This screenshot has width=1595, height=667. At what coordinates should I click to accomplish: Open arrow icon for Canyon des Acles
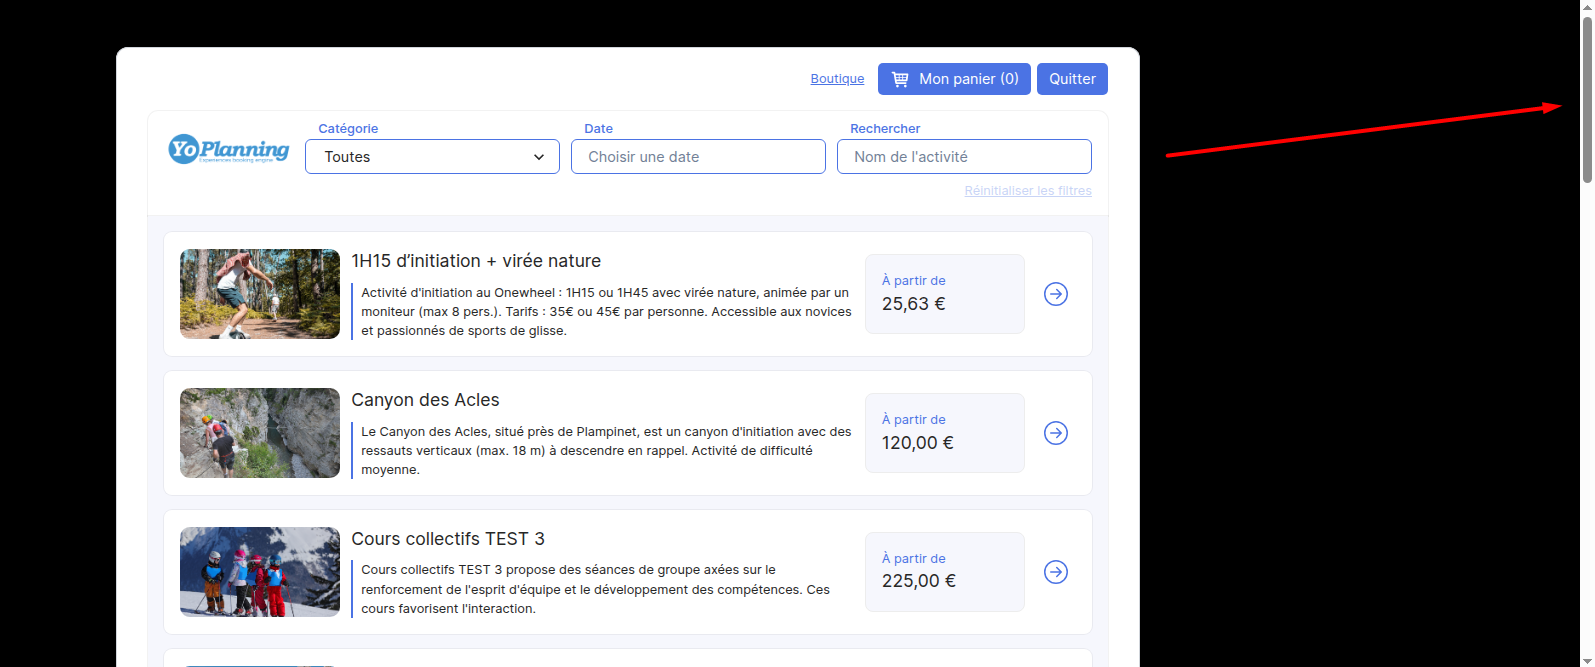click(1056, 433)
